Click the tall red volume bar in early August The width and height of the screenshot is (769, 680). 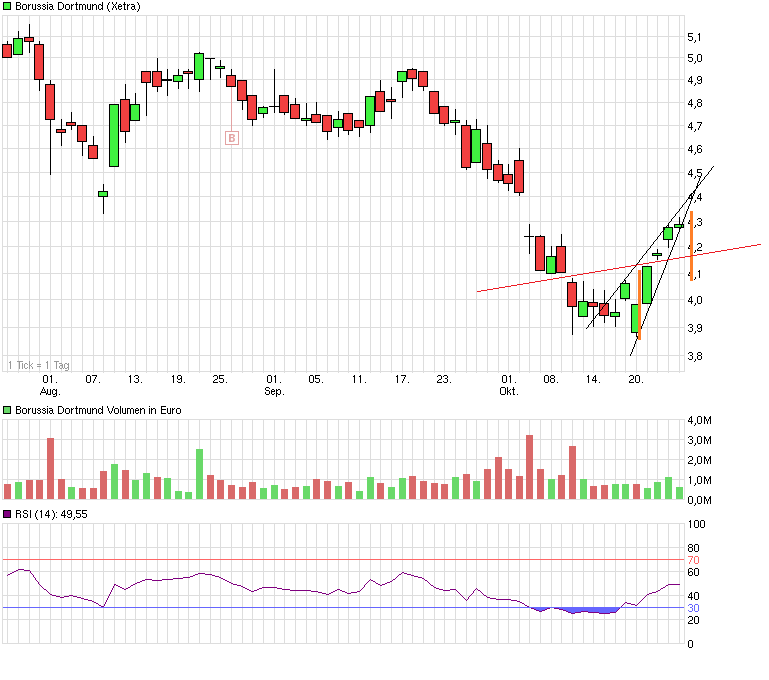pyautogui.click(x=50, y=468)
